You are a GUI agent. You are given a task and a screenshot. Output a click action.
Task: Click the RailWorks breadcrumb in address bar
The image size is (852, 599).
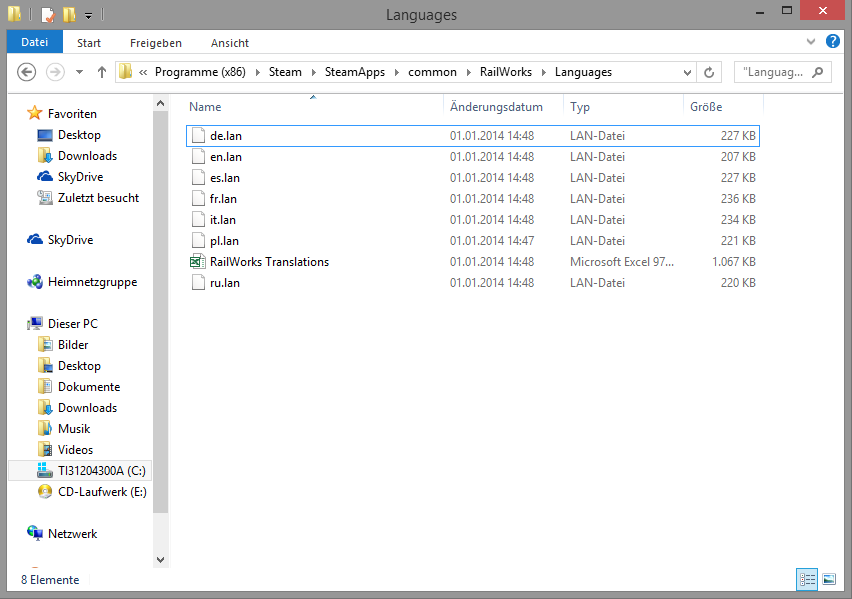pos(505,72)
